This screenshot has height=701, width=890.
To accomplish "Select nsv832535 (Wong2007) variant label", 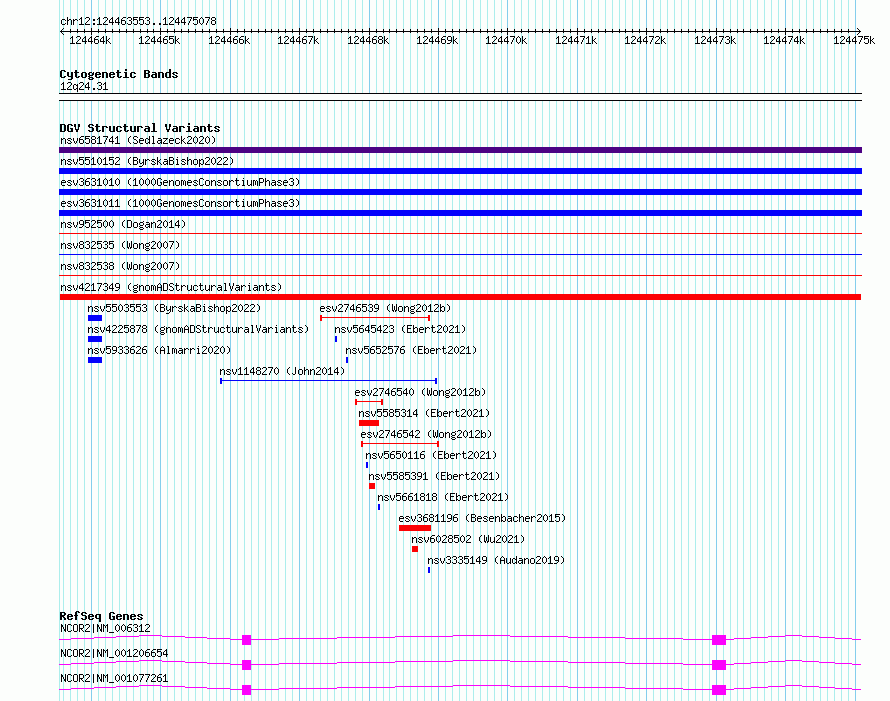I will pos(120,245).
